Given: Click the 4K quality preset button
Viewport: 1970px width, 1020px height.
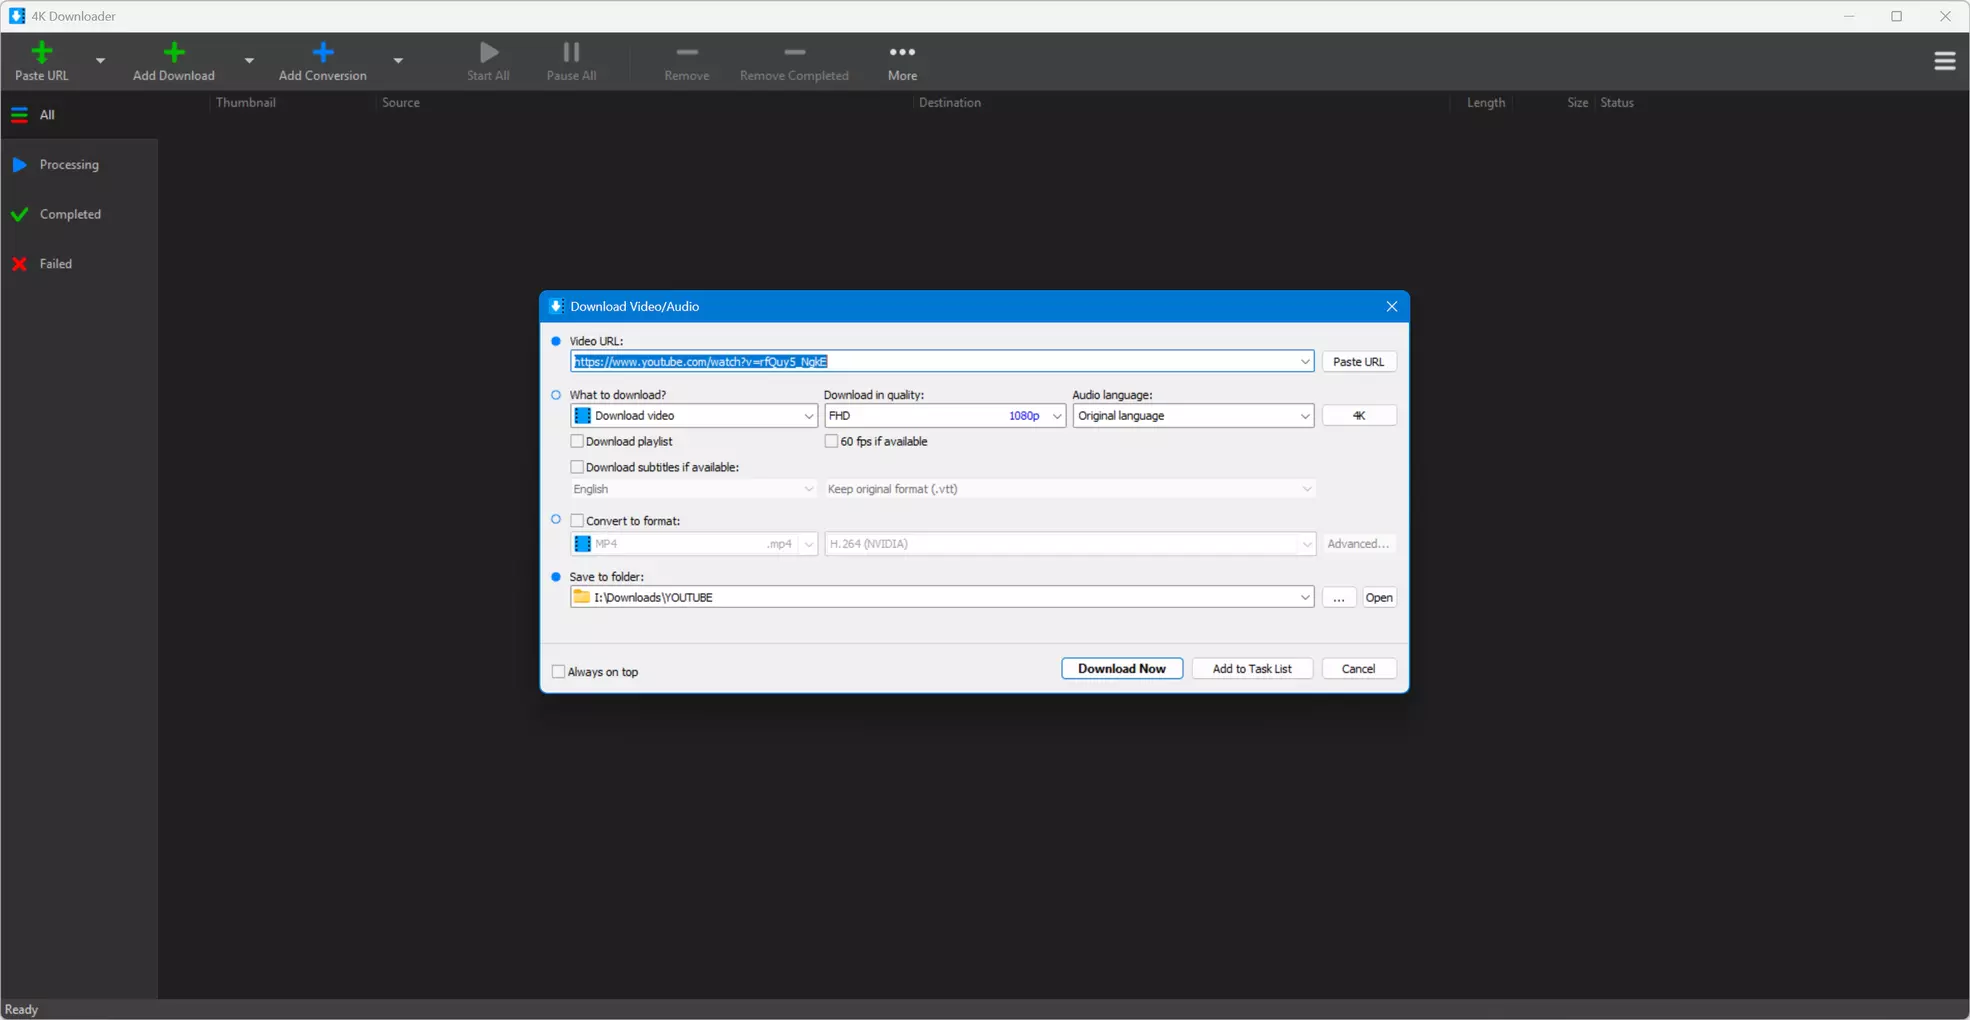Looking at the screenshot, I should (1359, 415).
